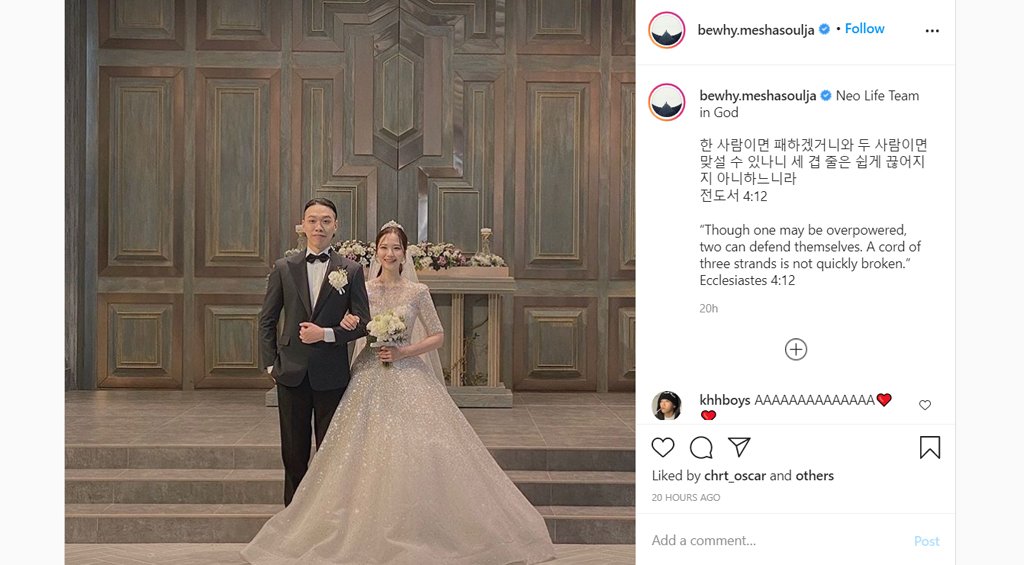Image resolution: width=1024 pixels, height=565 pixels.
Task: Open bewhy.meshasoulja profile picture in header
Action: pyautogui.click(x=666, y=30)
